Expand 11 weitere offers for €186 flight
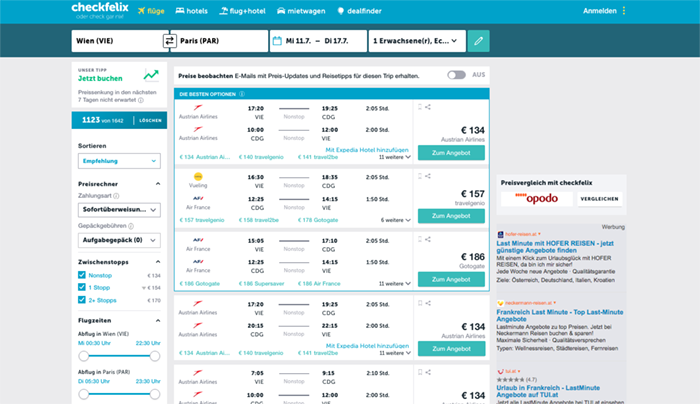700x404 pixels. coord(395,283)
